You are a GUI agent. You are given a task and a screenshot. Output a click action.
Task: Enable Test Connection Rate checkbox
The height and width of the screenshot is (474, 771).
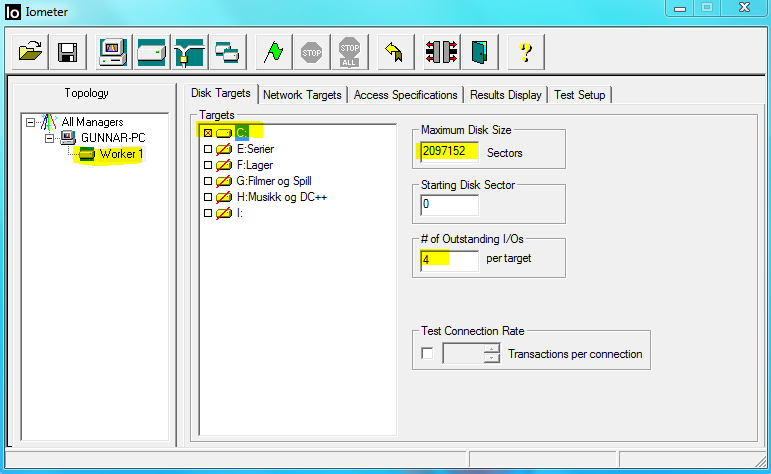click(x=427, y=354)
